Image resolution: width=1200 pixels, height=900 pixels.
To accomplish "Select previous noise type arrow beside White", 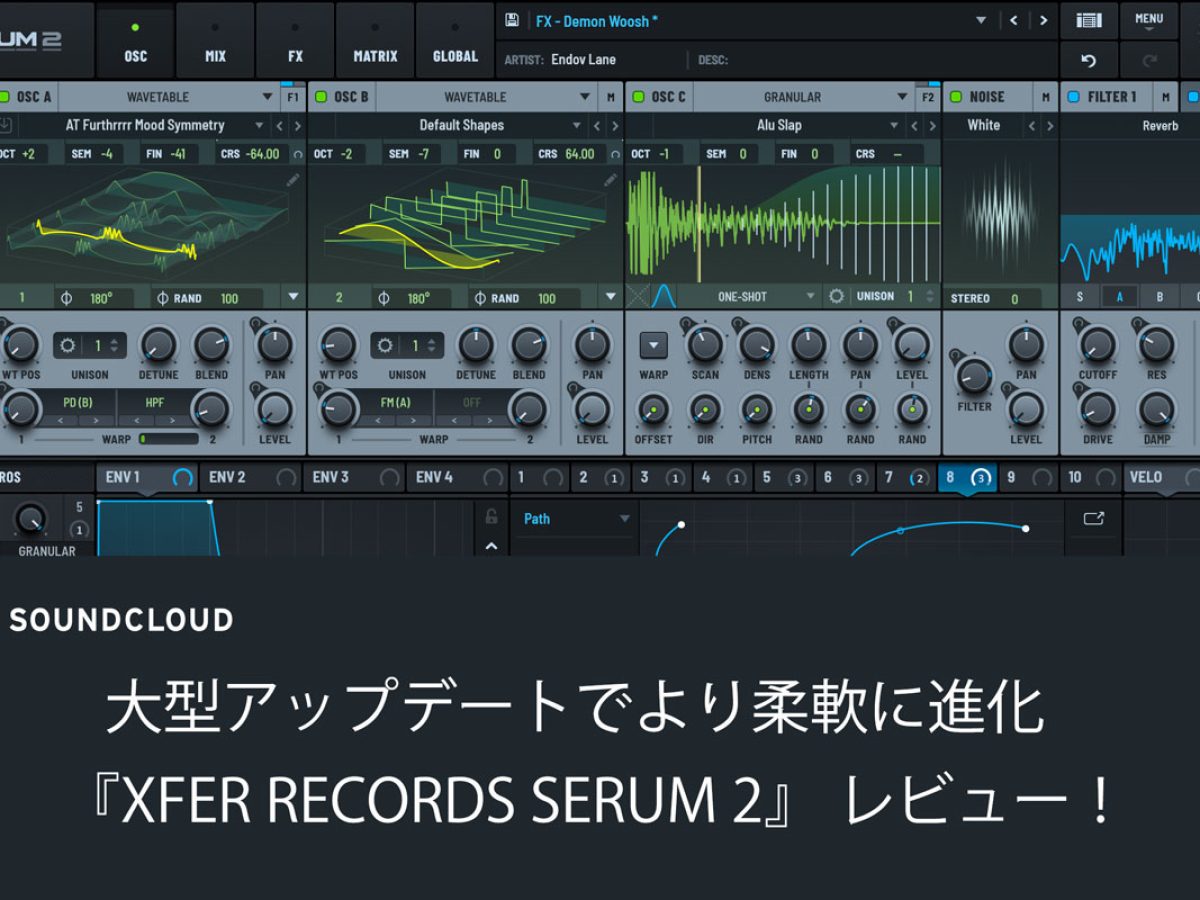I will point(1032,126).
